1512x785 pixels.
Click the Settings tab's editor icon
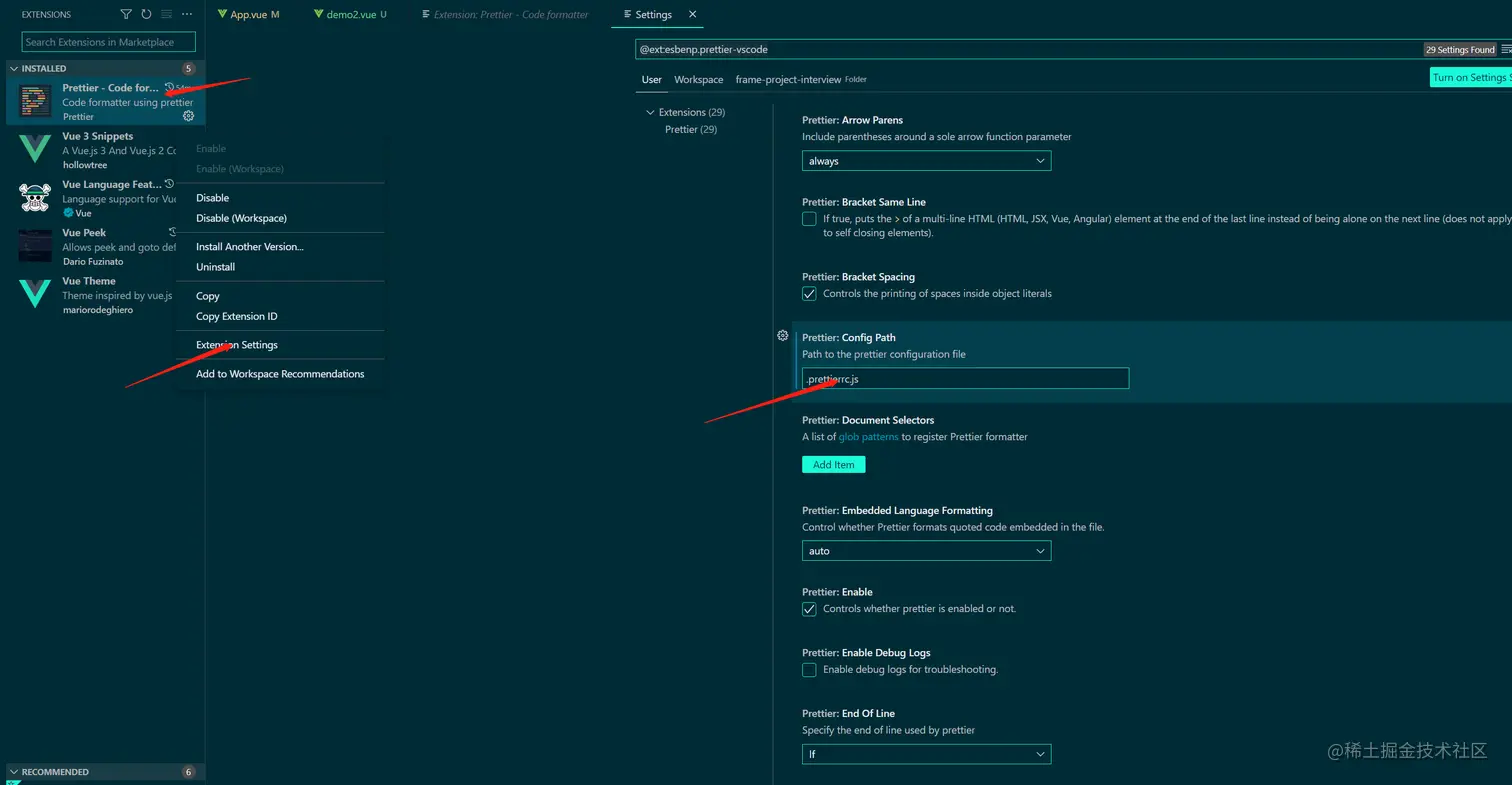click(x=627, y=15)
